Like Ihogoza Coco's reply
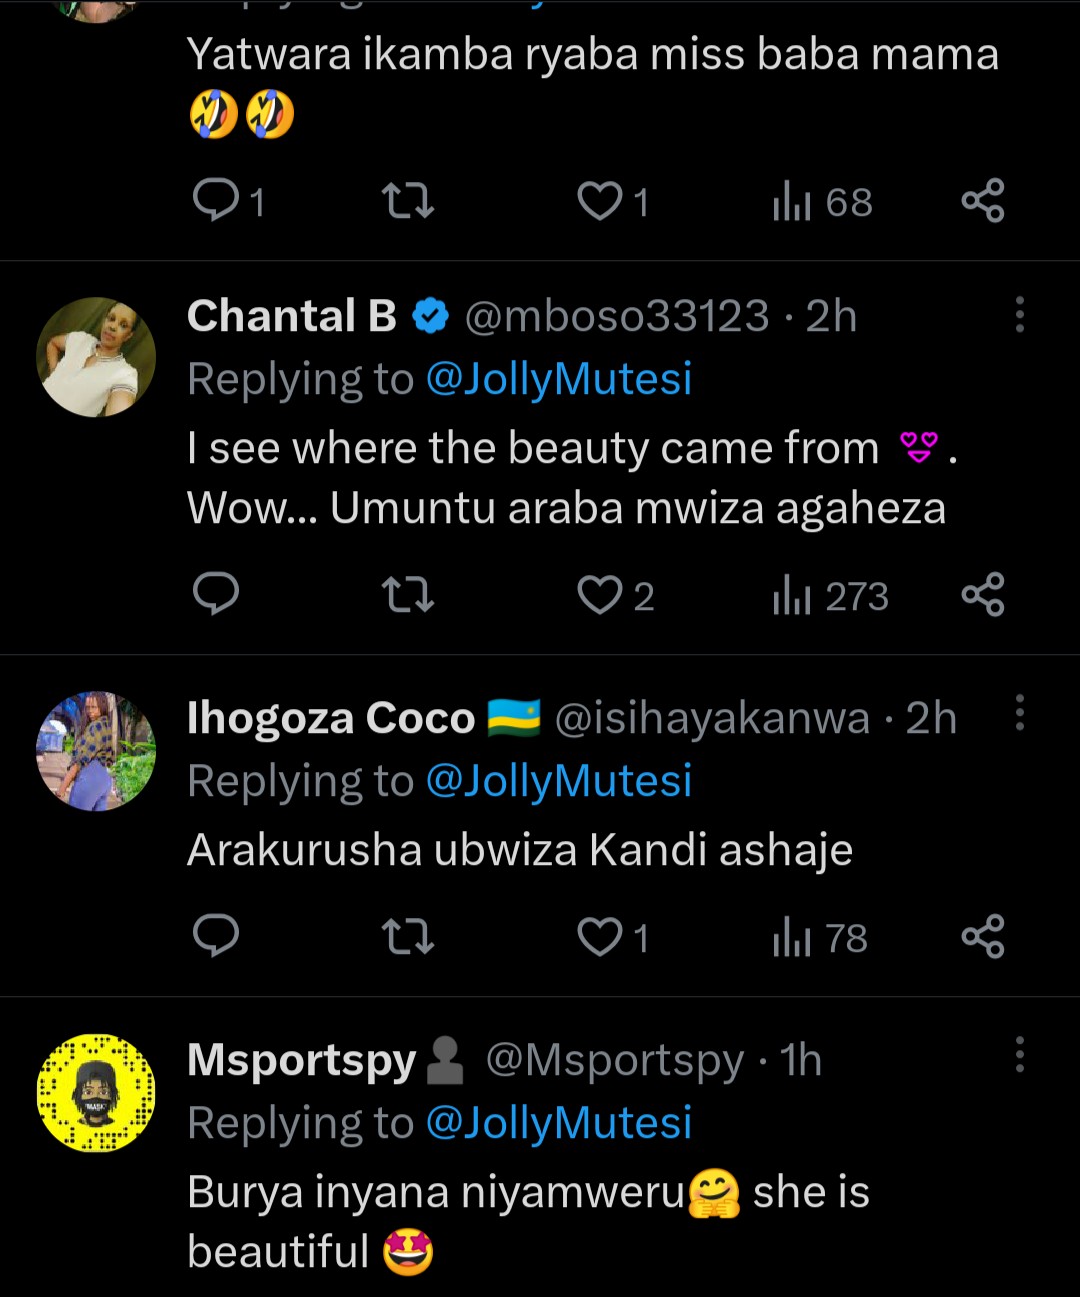 click(600, 938)
